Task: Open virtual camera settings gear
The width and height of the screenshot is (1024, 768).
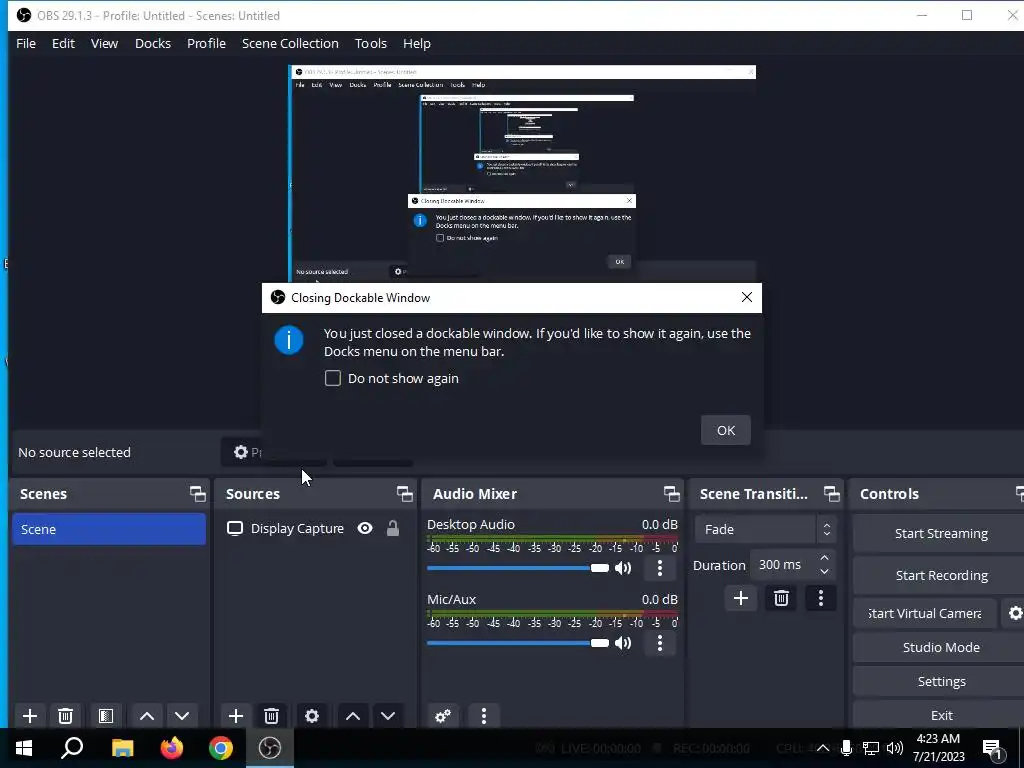Action: [x=1015, y=613]
